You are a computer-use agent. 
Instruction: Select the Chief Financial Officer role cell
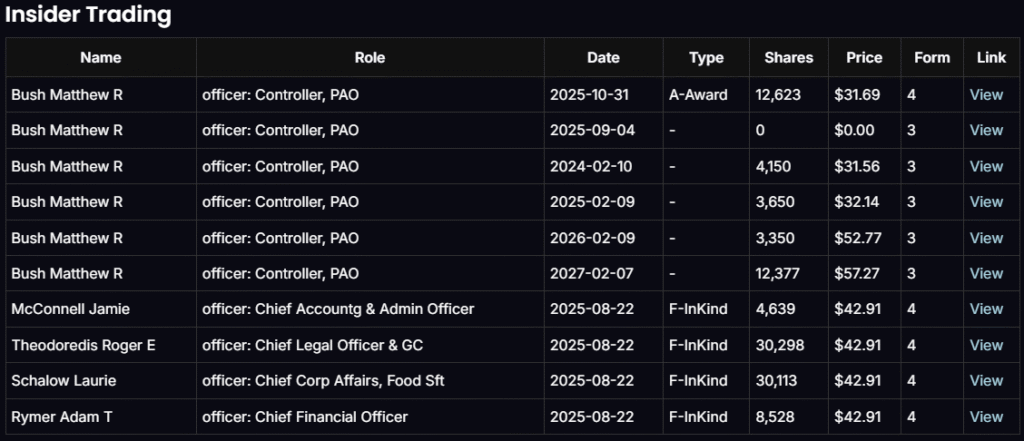(x=305, y=416)
